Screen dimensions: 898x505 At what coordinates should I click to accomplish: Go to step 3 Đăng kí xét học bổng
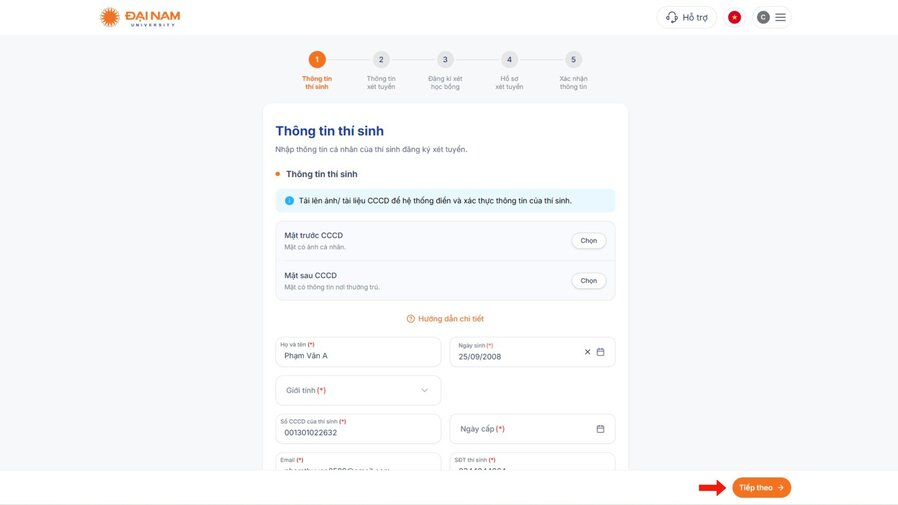pos(445,70)
